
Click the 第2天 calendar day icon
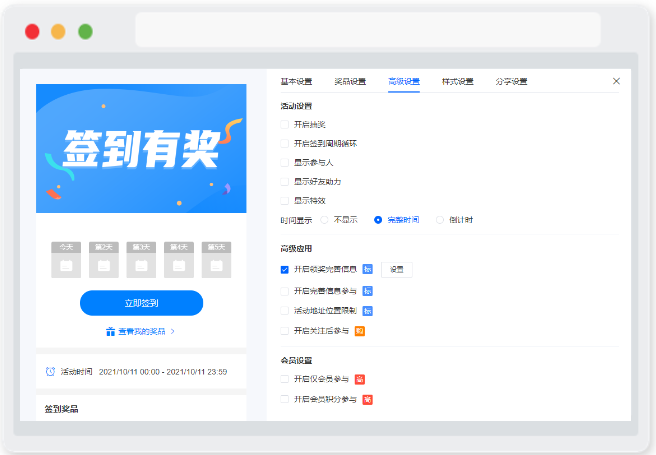[x=104, y=260]
